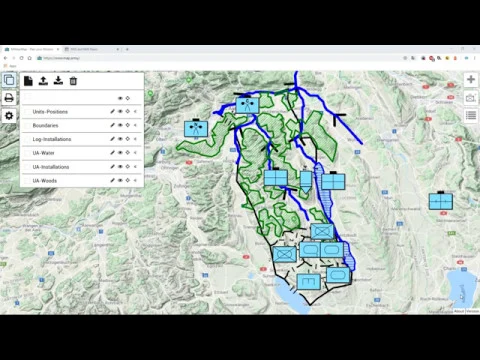Image resolution: width=480 pixels, height=360 pixels.
Task: Open the settings gear on map sidebar
Action: coord(9,116)
